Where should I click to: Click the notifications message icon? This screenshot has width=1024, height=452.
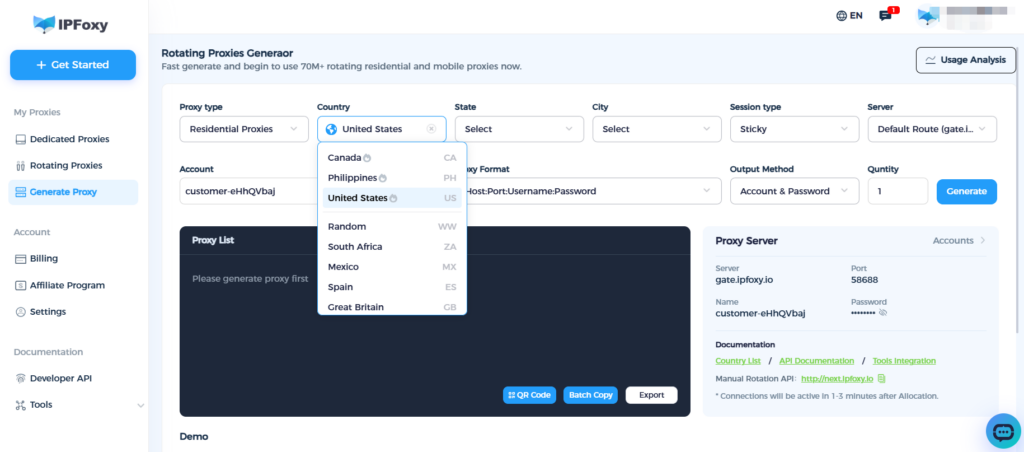pos(885,16)
